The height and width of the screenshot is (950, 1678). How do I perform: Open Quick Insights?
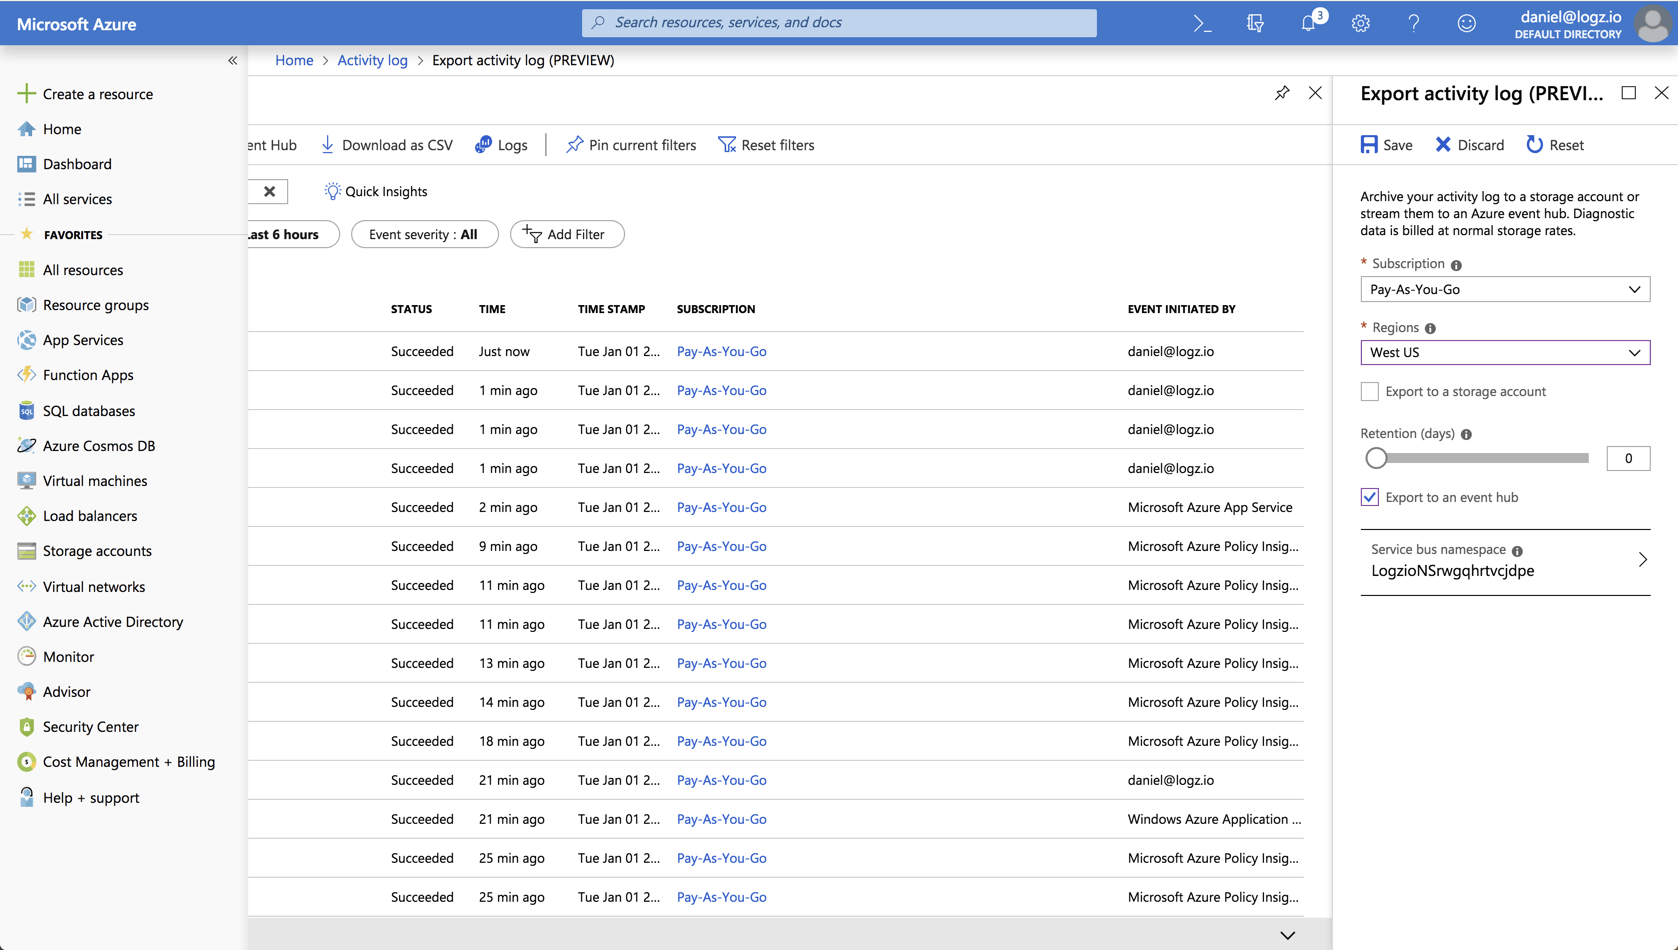(376, 191)
